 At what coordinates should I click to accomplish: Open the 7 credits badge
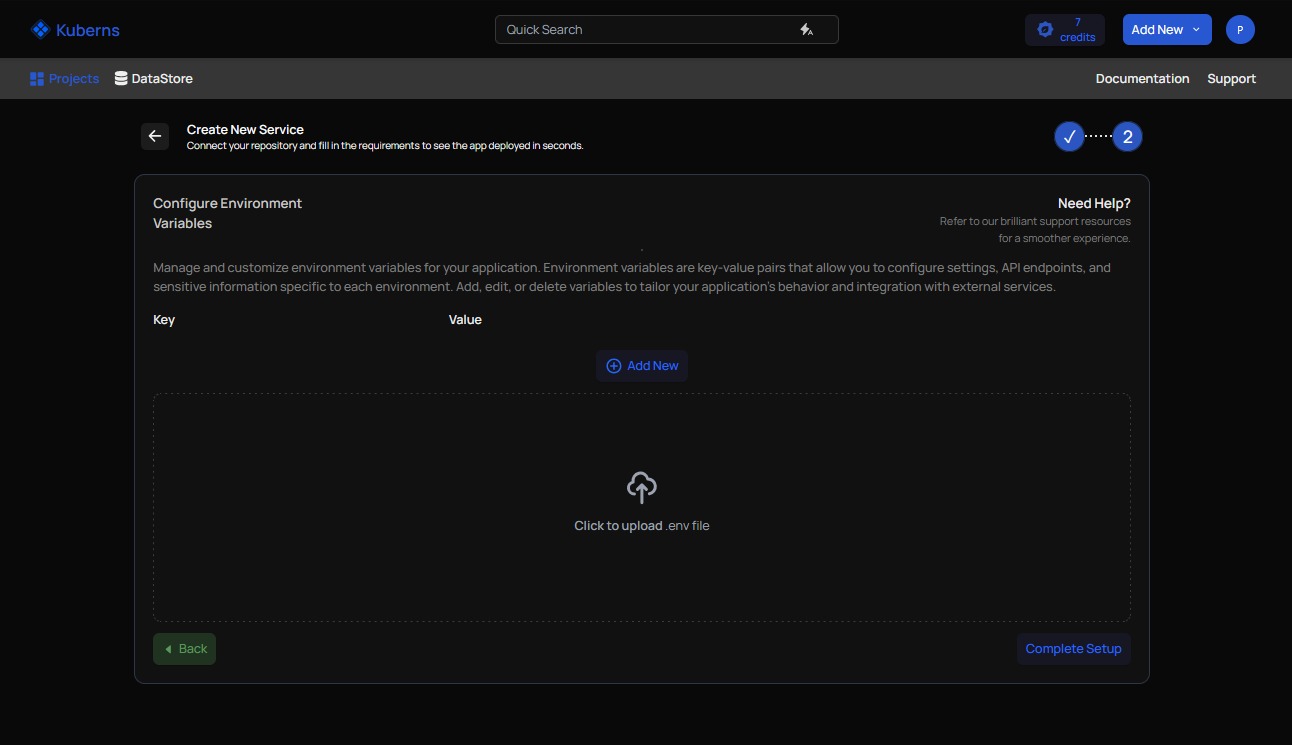1065,30
